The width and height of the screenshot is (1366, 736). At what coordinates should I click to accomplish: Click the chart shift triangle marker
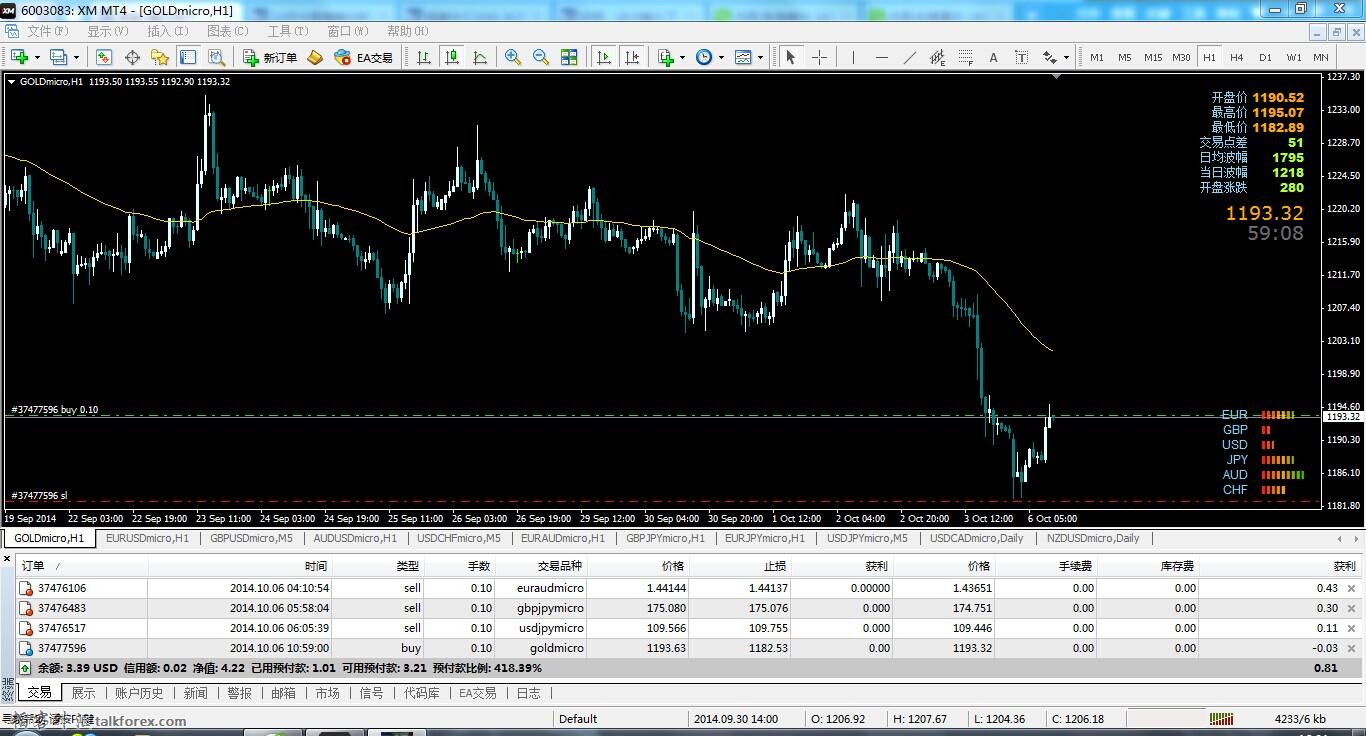1057,76
